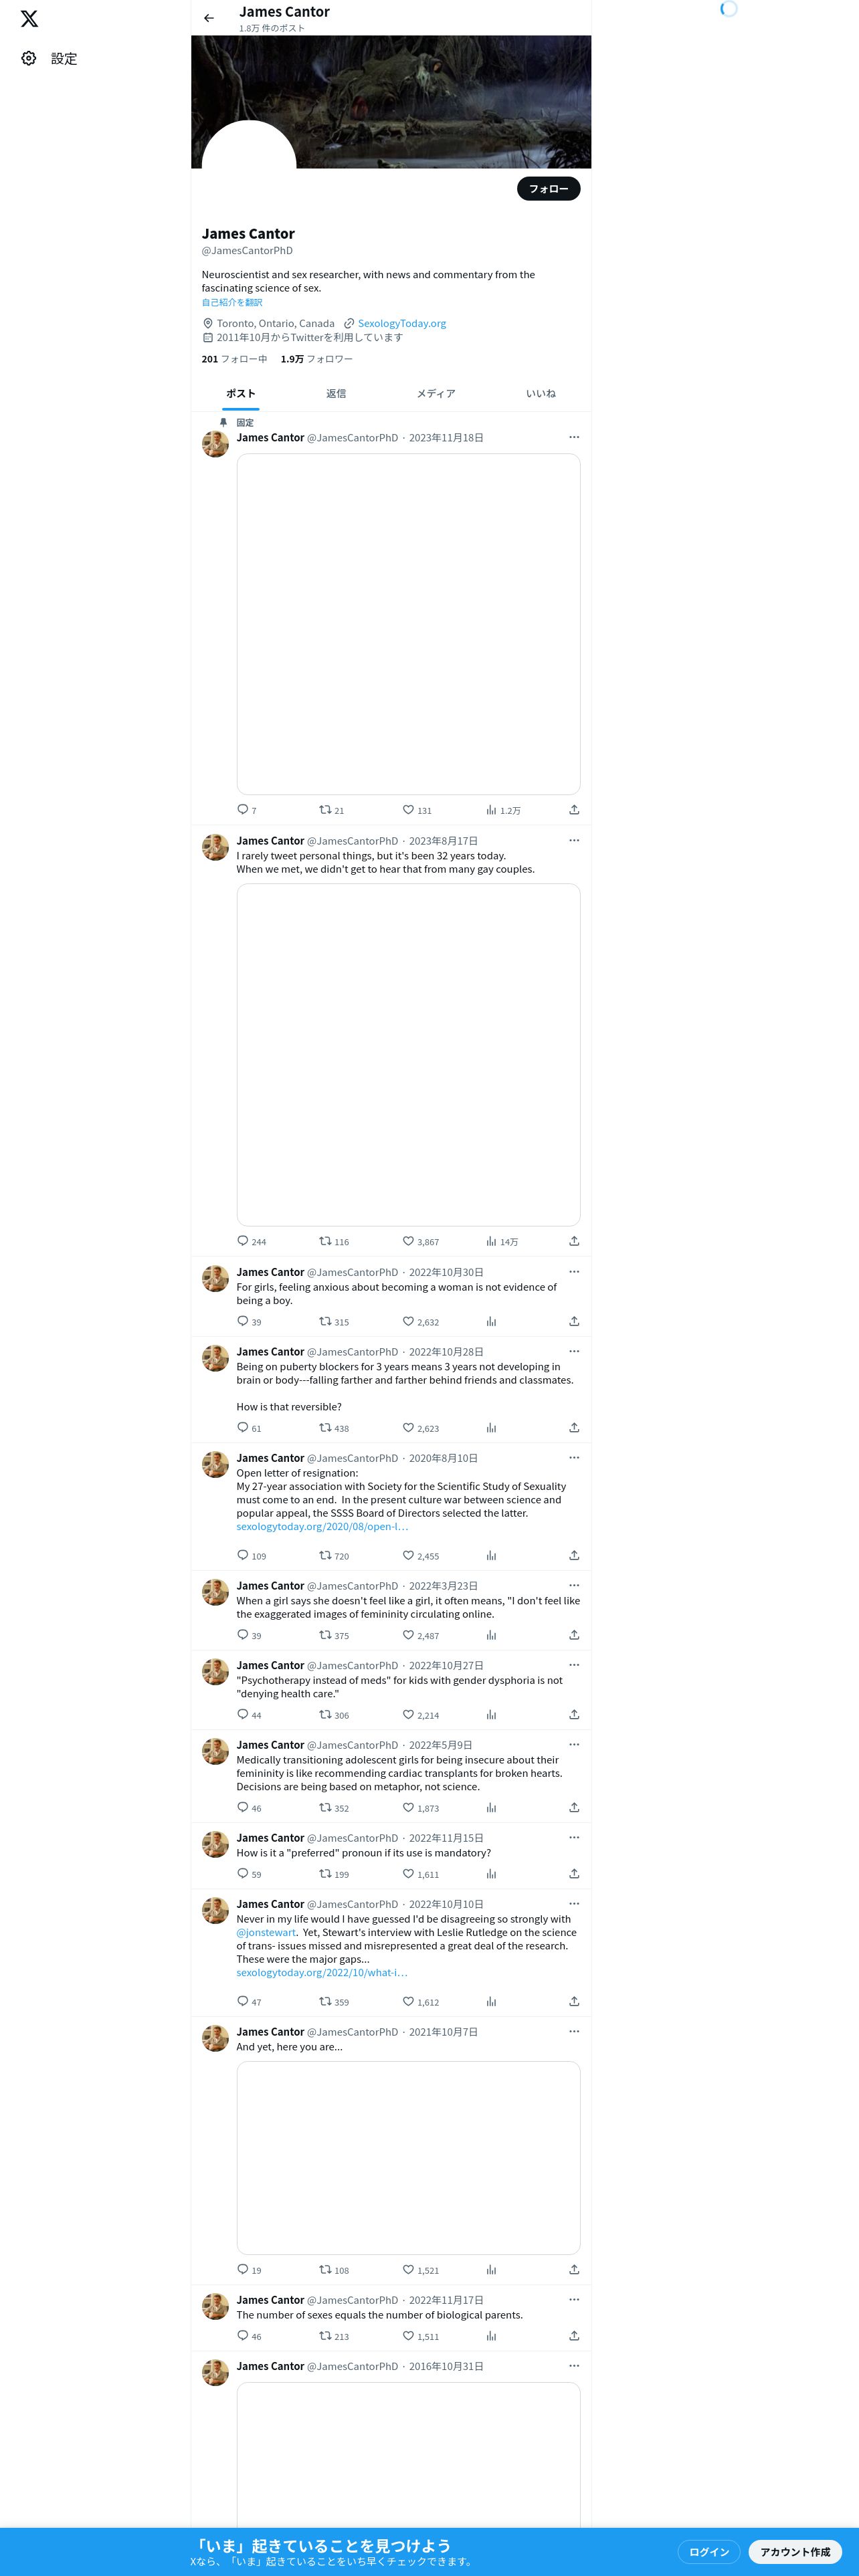
Task: Repost the tweet showing 116 reposts
Action: coord(334,1241)
